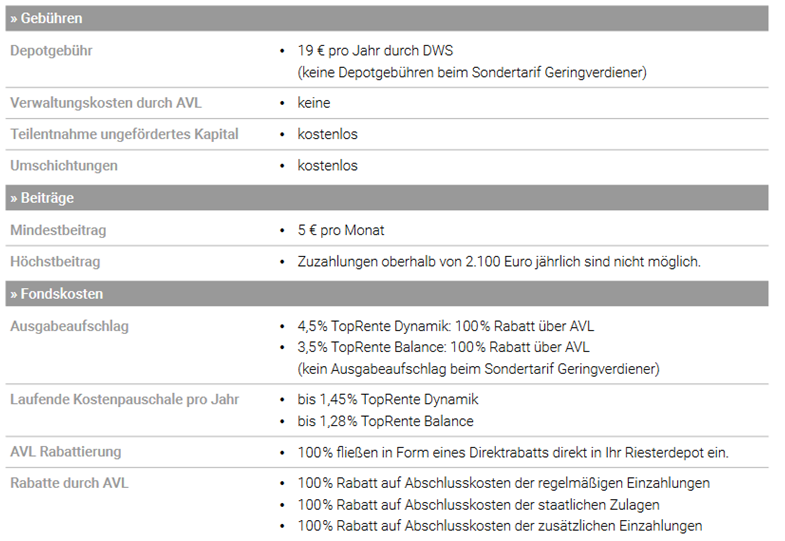Select the Ausgabeaufschlag row label
The image size is (785, 541).
(x=69, y=326)
